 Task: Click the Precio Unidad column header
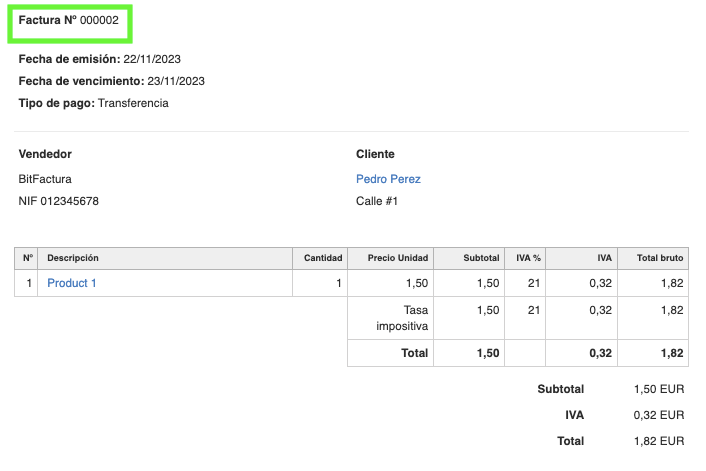pos(398,258)
